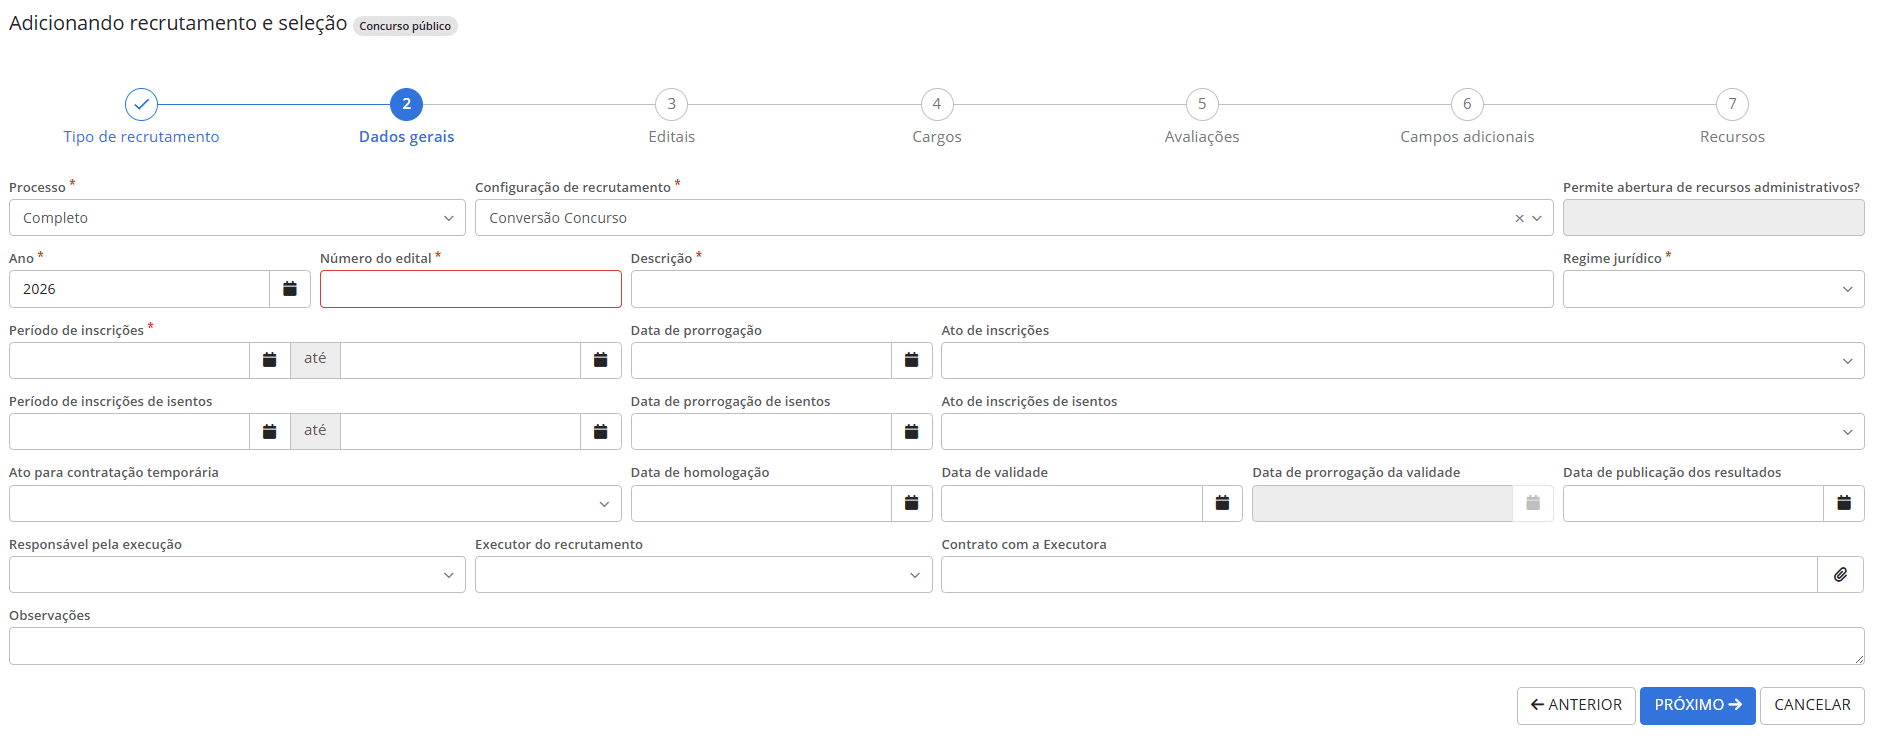Open calendar for Data de prorrogação de isentos
Viewport: 1877px width, 736px height.
point(912,432)
